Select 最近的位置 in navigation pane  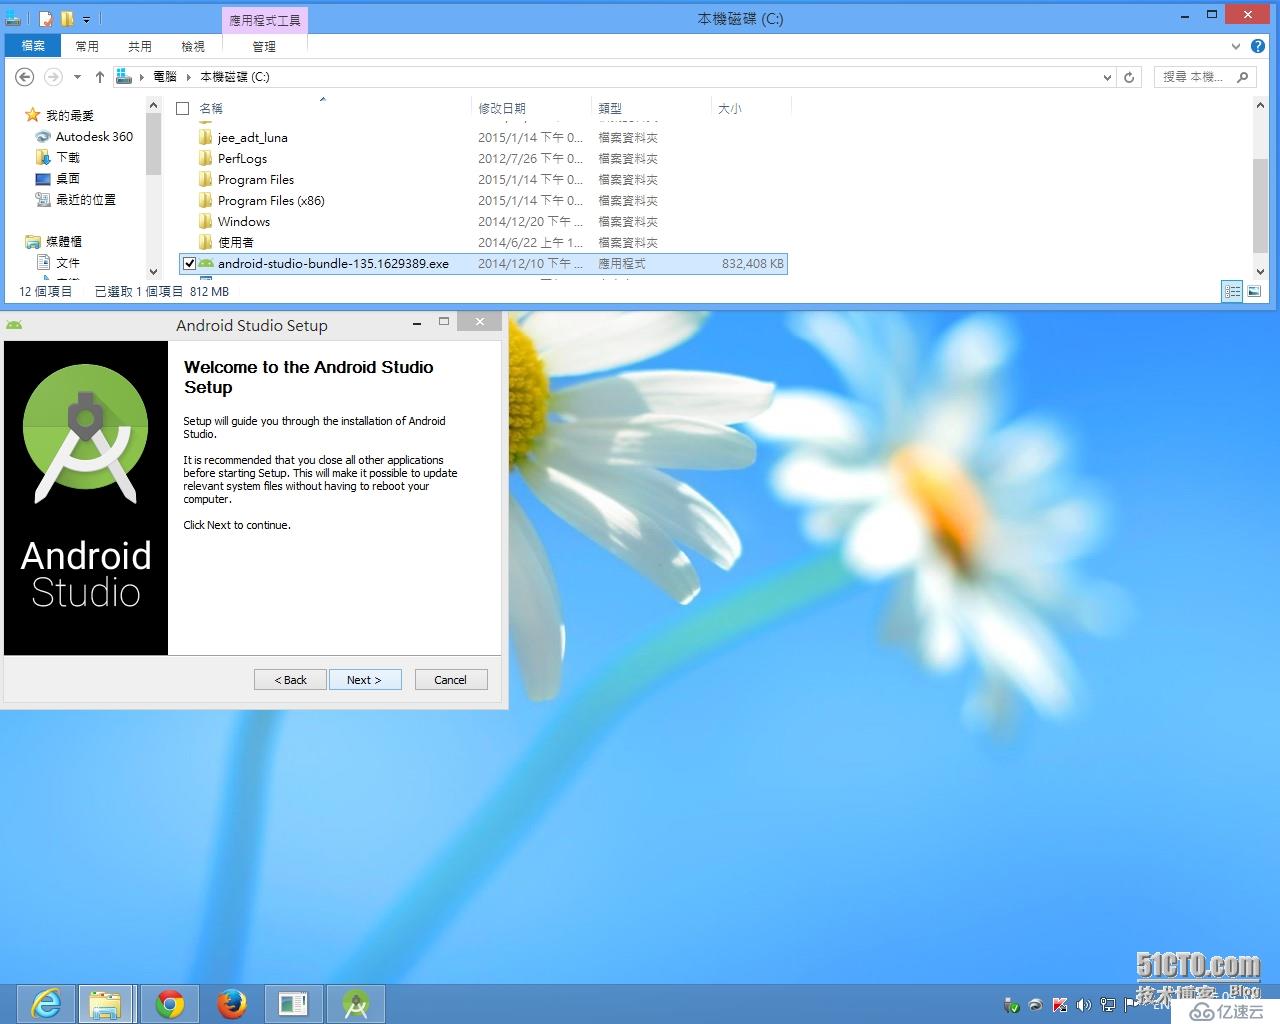[x=85, y=199]
